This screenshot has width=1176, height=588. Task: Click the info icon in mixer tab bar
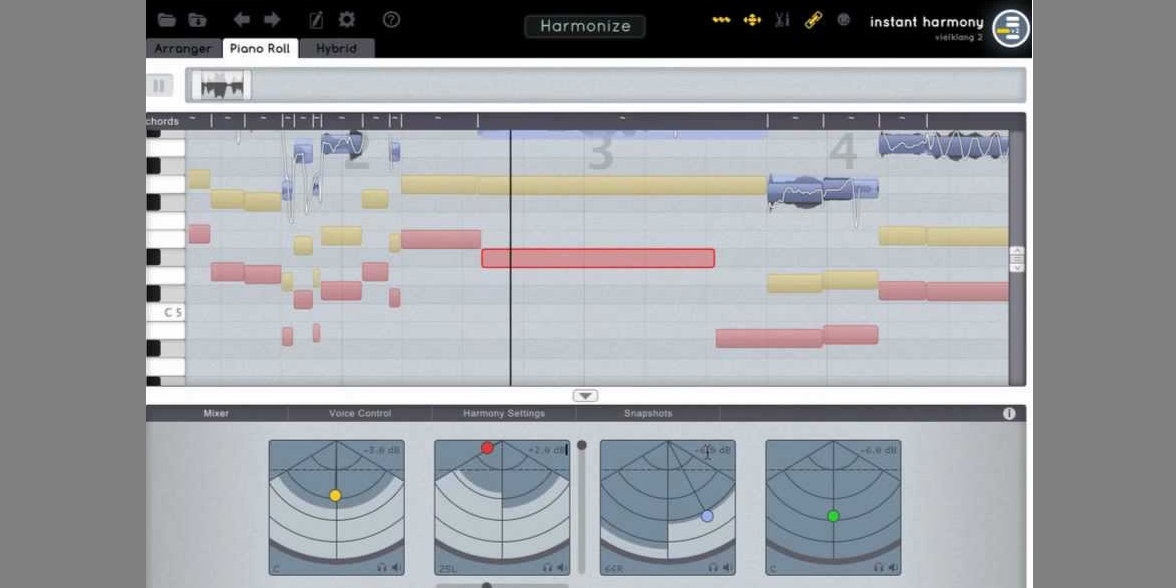[1009, 413]
